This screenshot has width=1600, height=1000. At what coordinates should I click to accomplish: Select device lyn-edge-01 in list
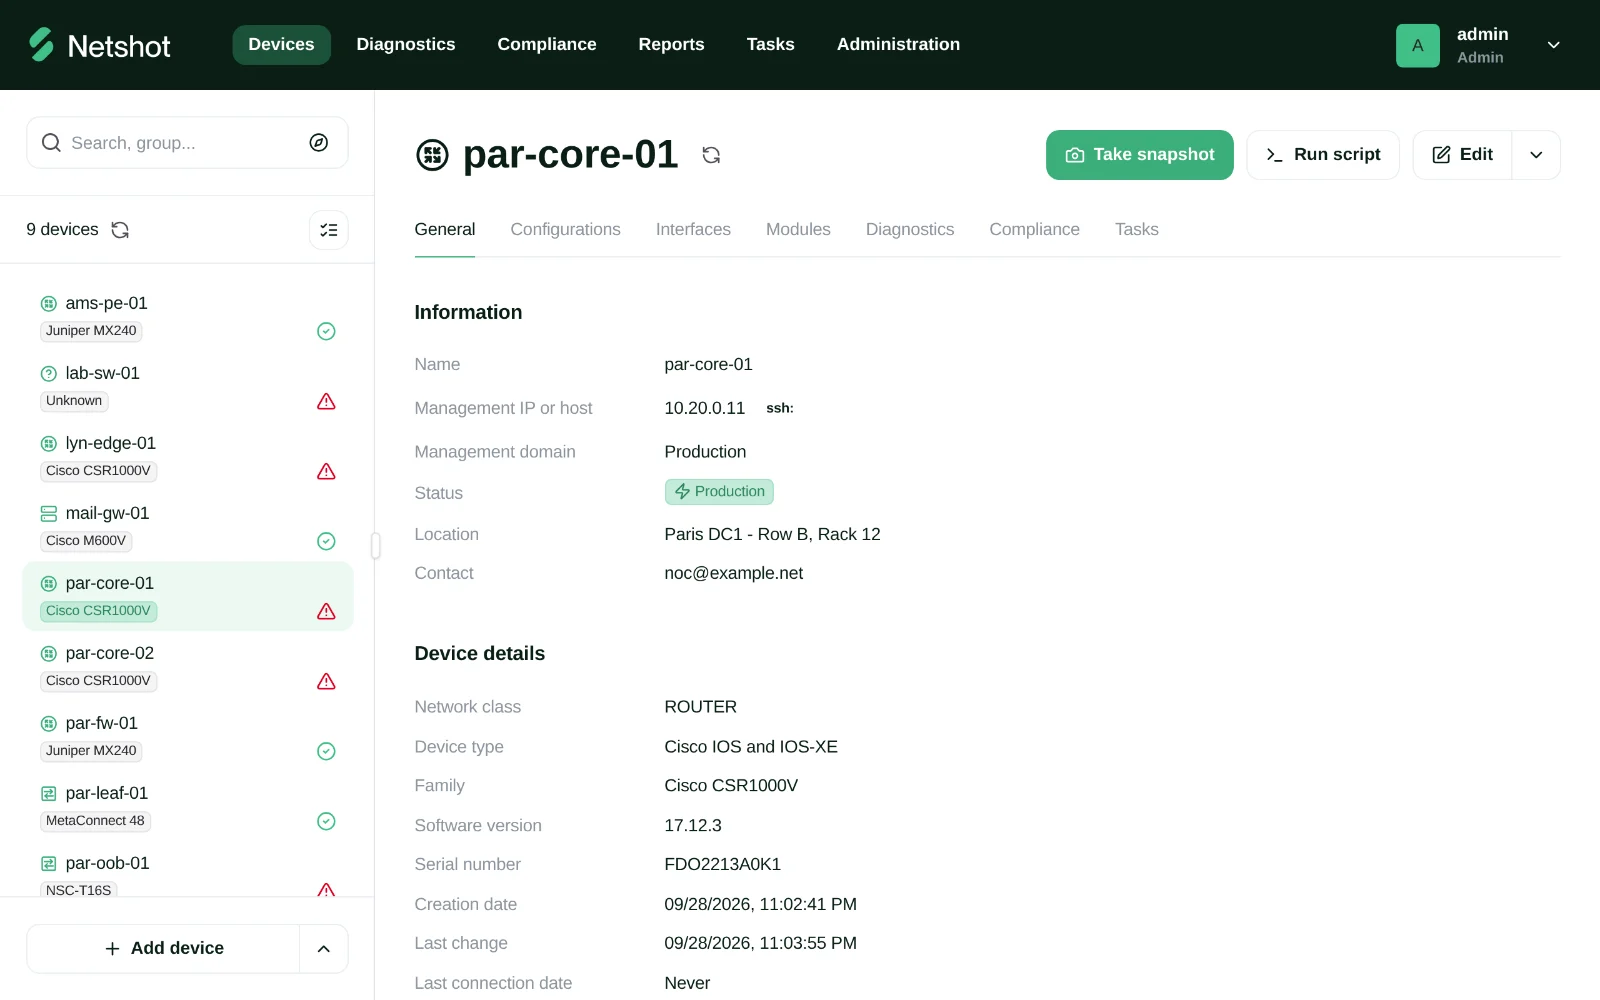coord(188,456)
